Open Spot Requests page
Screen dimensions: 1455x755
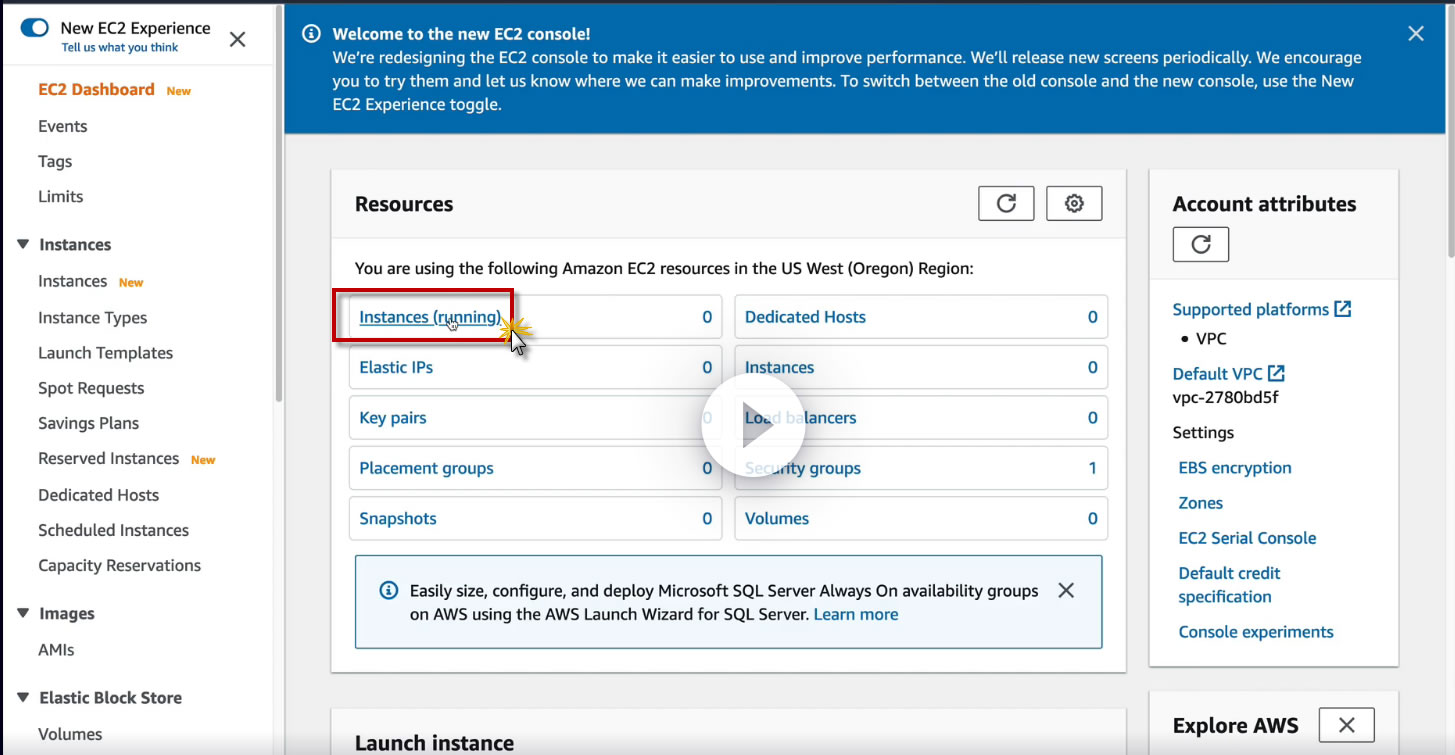click(x=91, y=388)
